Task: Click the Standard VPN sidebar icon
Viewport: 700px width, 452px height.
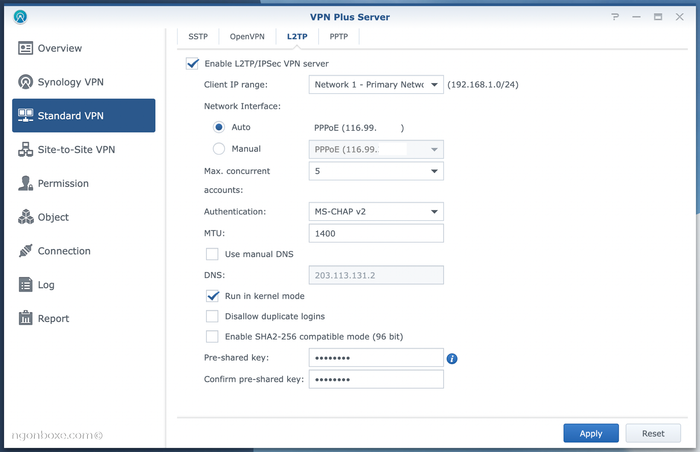Action: tap(25, 115)
